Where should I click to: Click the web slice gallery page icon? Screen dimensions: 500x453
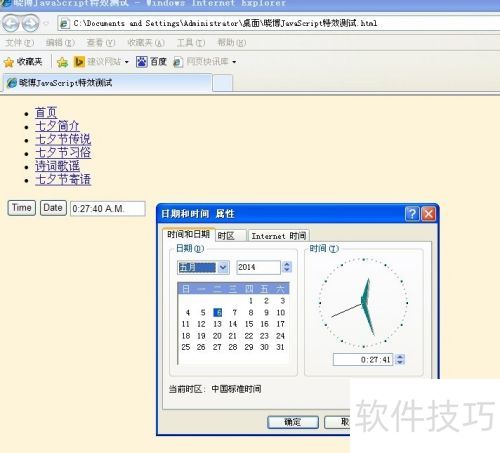click(x=178, y=62)
